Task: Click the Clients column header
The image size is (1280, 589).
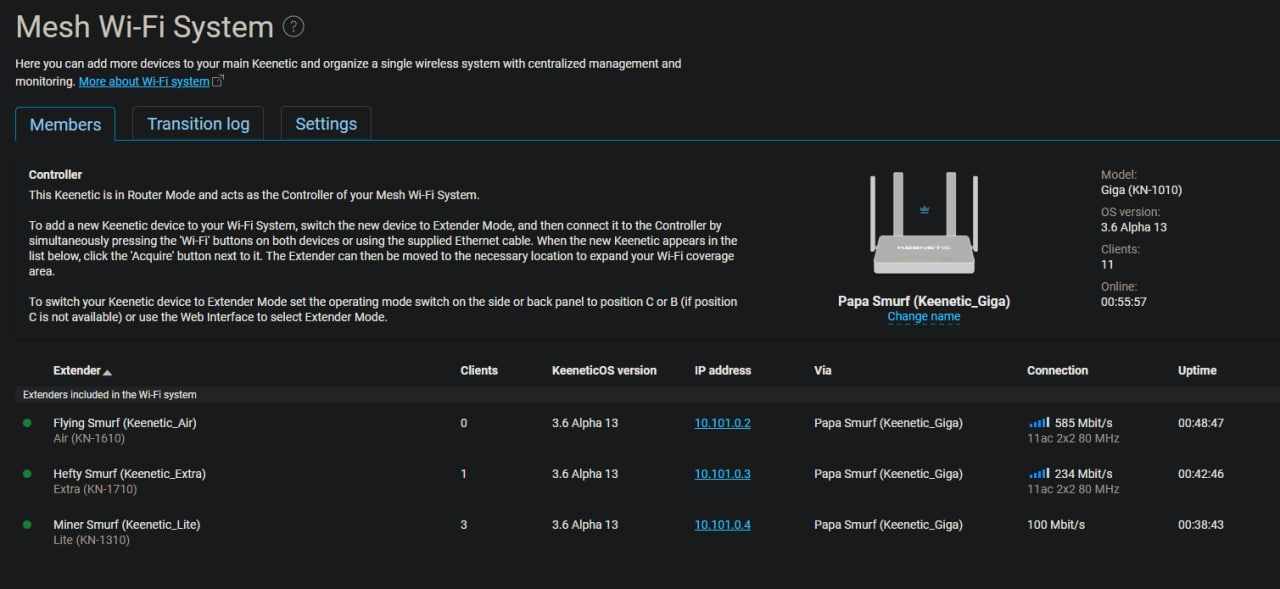Action: click(x=479, y=371)
